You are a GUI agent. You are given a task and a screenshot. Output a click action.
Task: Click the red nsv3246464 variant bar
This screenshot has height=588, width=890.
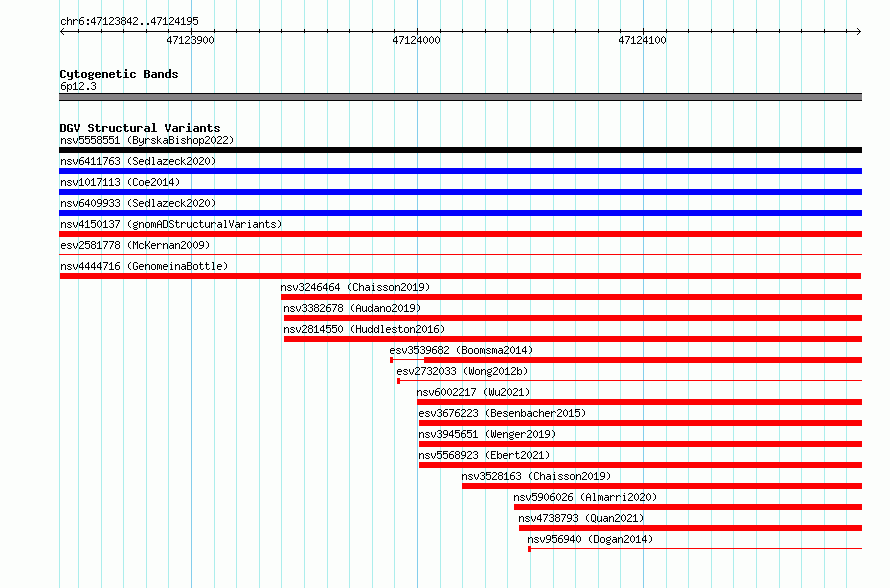(x=571, y=297)
